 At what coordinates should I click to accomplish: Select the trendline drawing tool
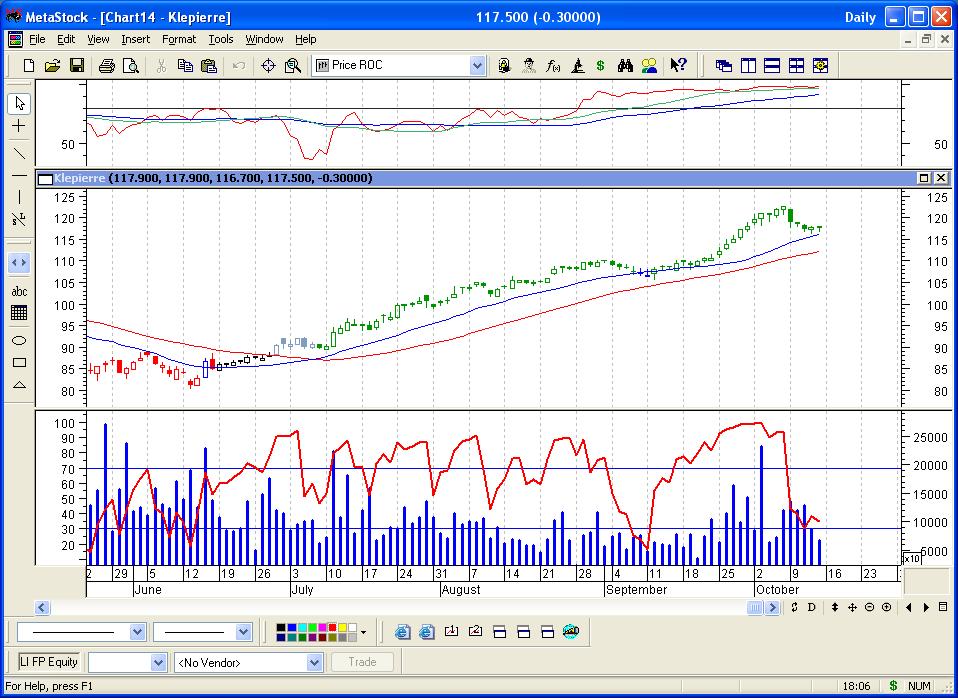pos(19,153)
